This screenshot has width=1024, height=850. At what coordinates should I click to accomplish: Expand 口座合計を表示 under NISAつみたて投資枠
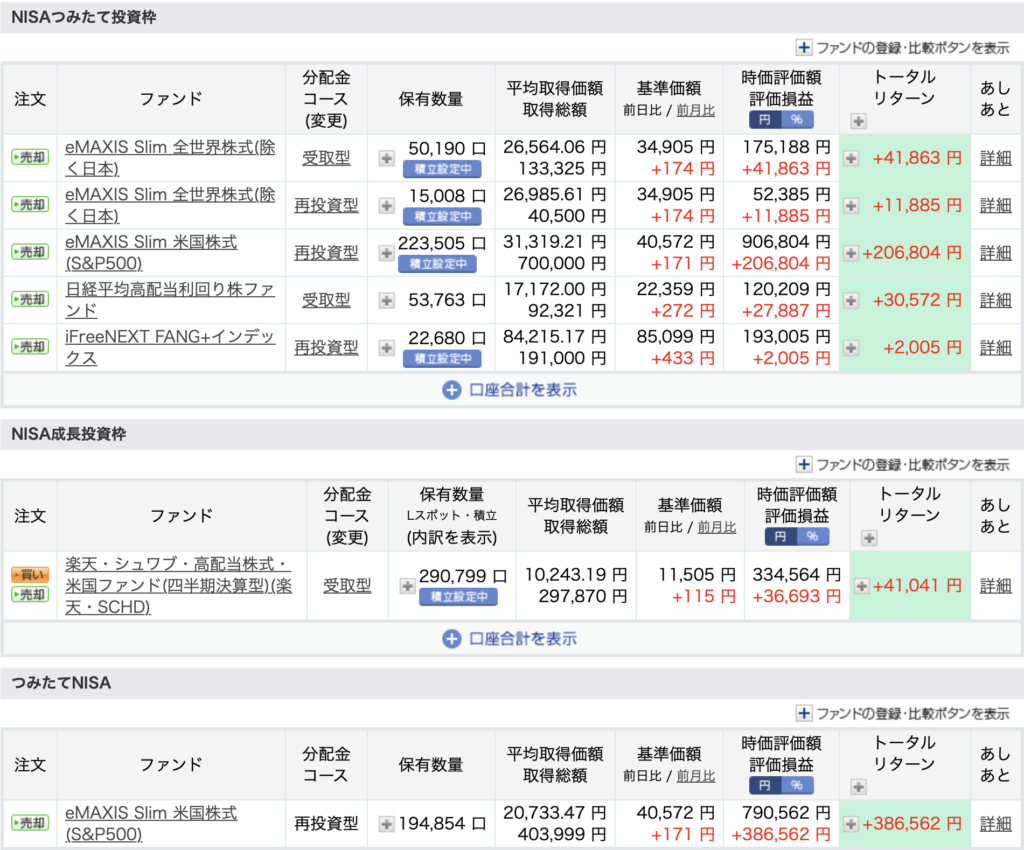[x=510, y=390]
